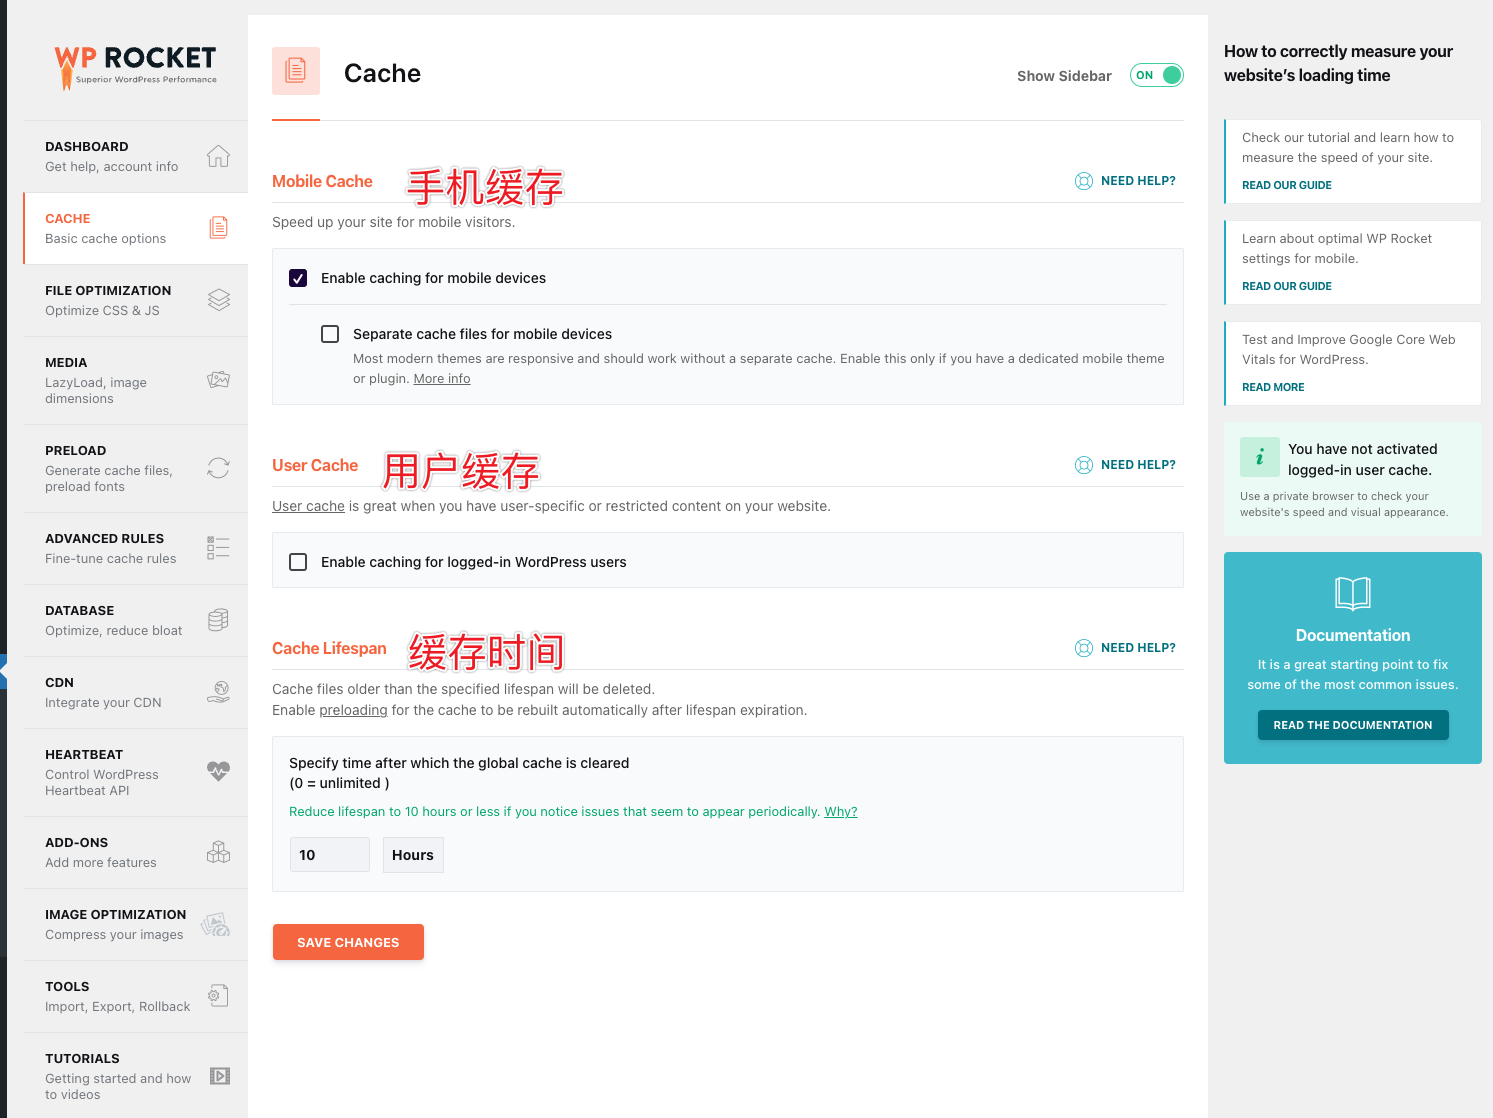Image resolution: width=1493 pixels, height=1118 pixels.
Task: Click the File Optimization layers icon
Action: [219, 300]
